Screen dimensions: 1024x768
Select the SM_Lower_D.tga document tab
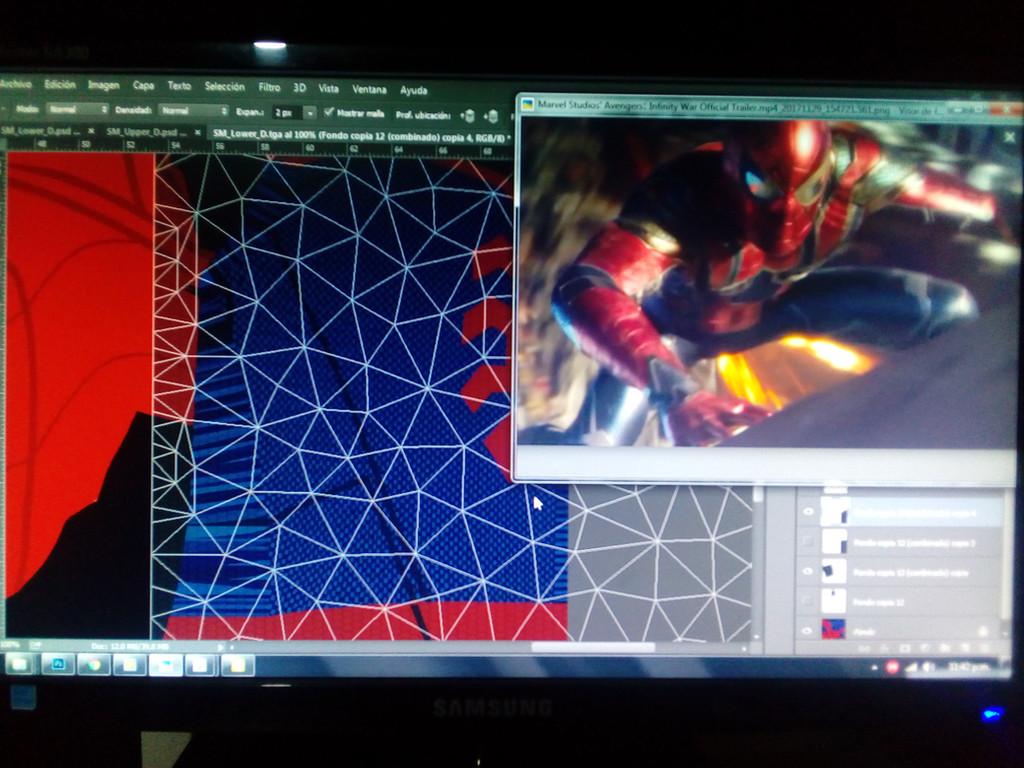[360, 136]
